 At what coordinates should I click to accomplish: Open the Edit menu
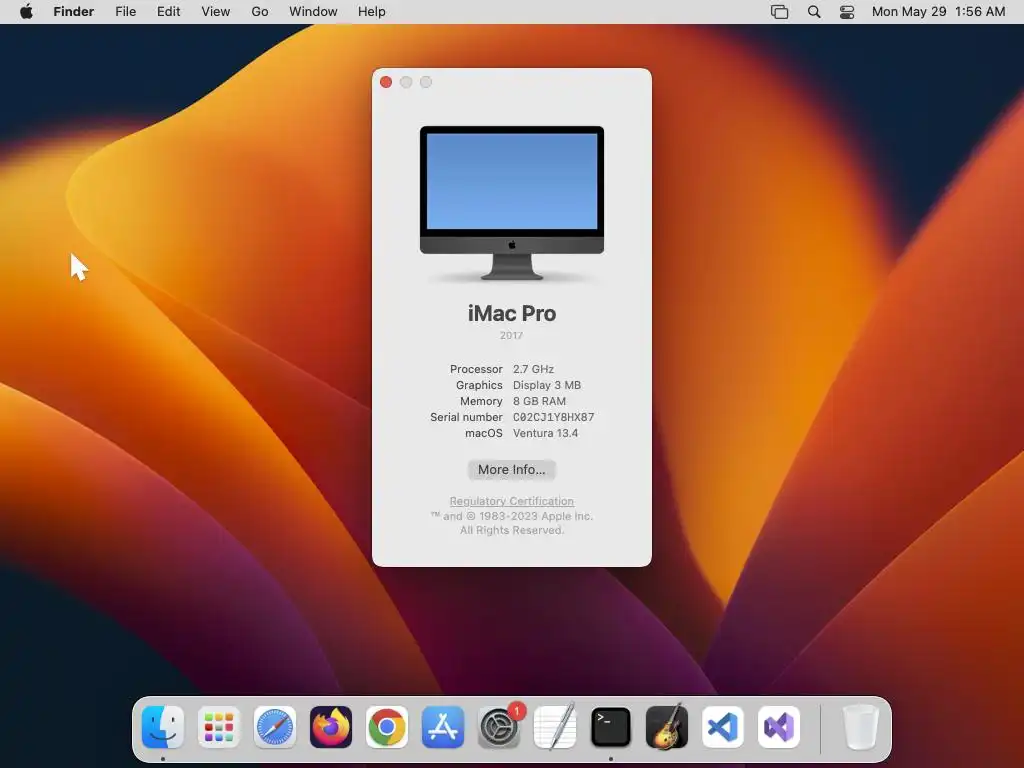tap(168, 12)
